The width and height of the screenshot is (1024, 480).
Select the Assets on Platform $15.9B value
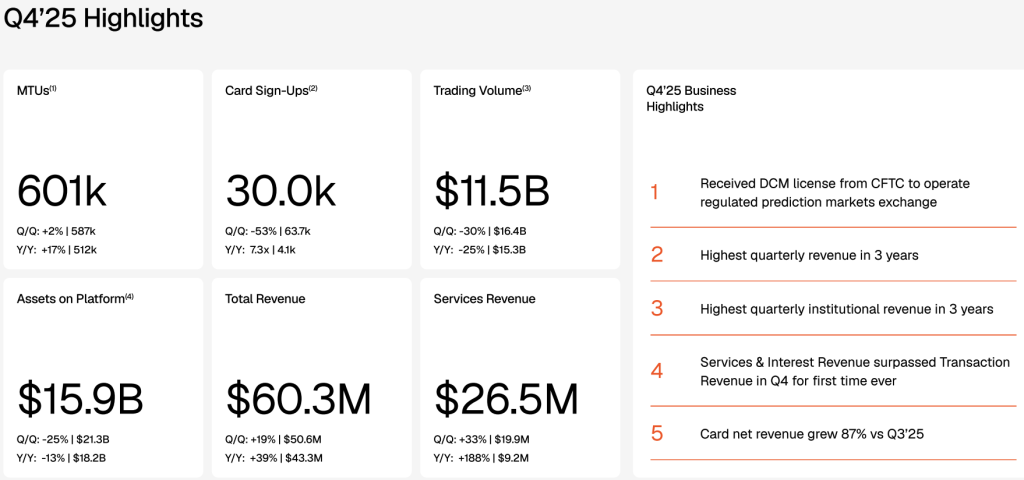point(80,399)
